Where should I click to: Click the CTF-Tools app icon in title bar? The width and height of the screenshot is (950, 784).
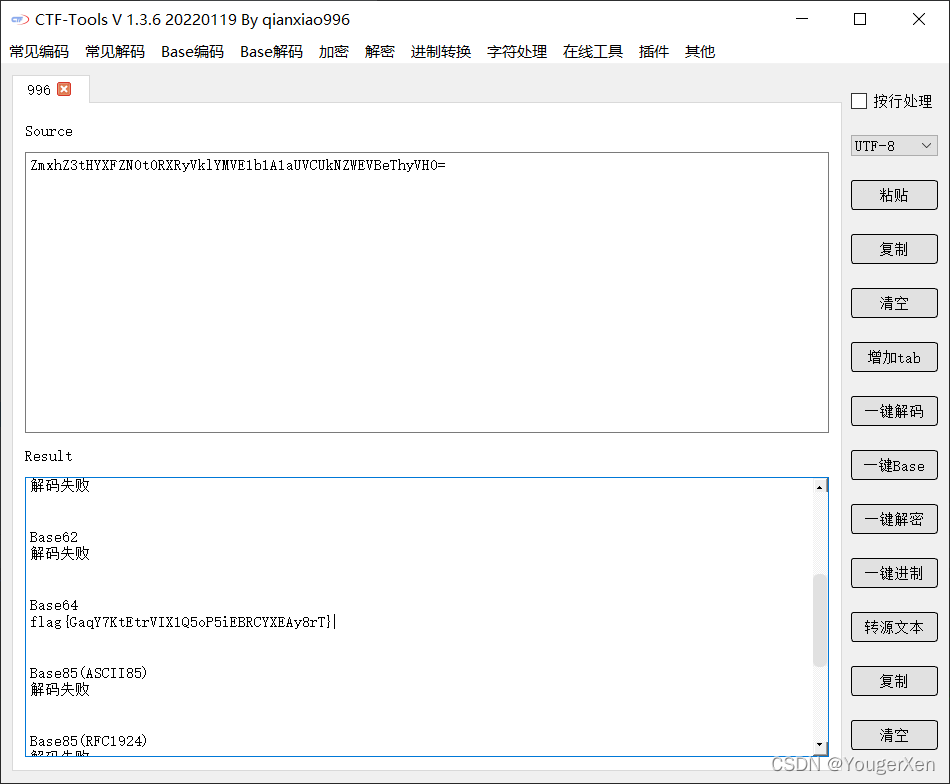[20, 20]
